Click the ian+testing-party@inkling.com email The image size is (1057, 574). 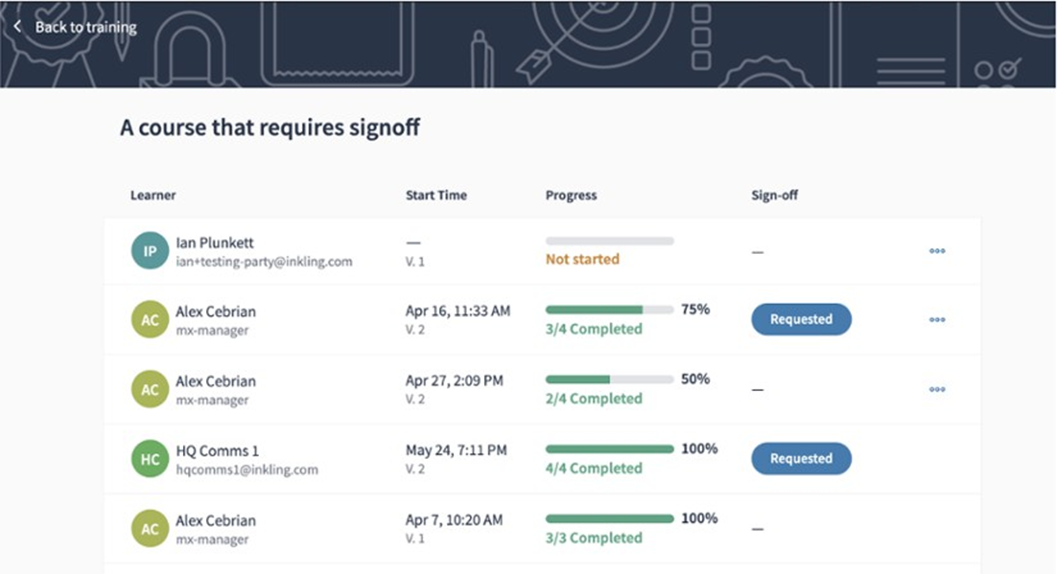point(264,262)
